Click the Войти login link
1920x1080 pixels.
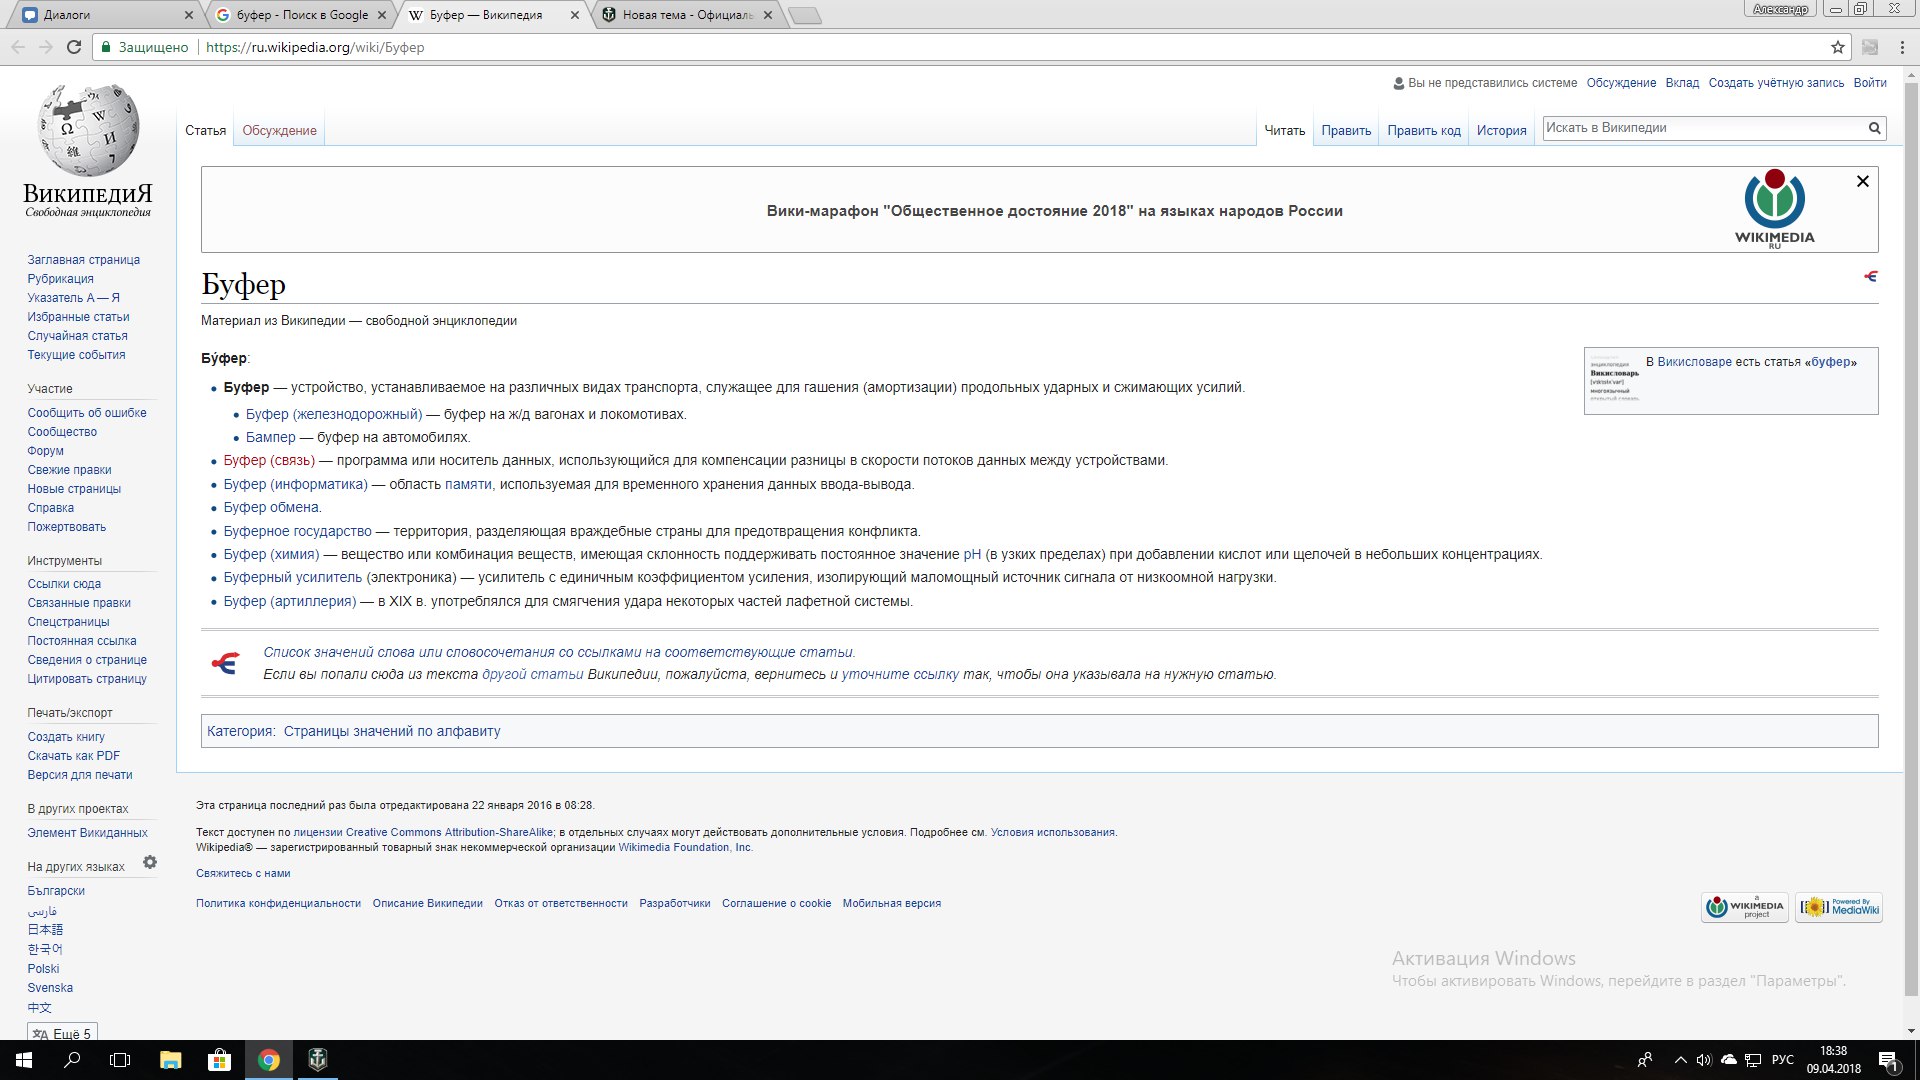1870,83
